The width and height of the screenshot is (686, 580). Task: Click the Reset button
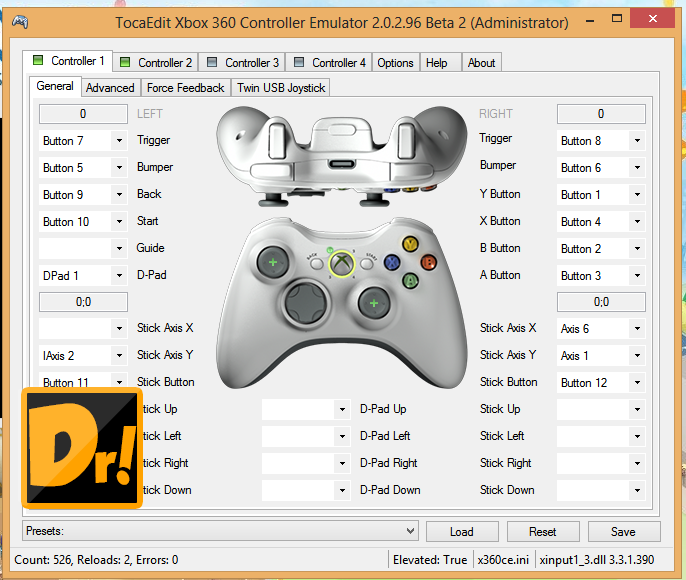(543, 531)
